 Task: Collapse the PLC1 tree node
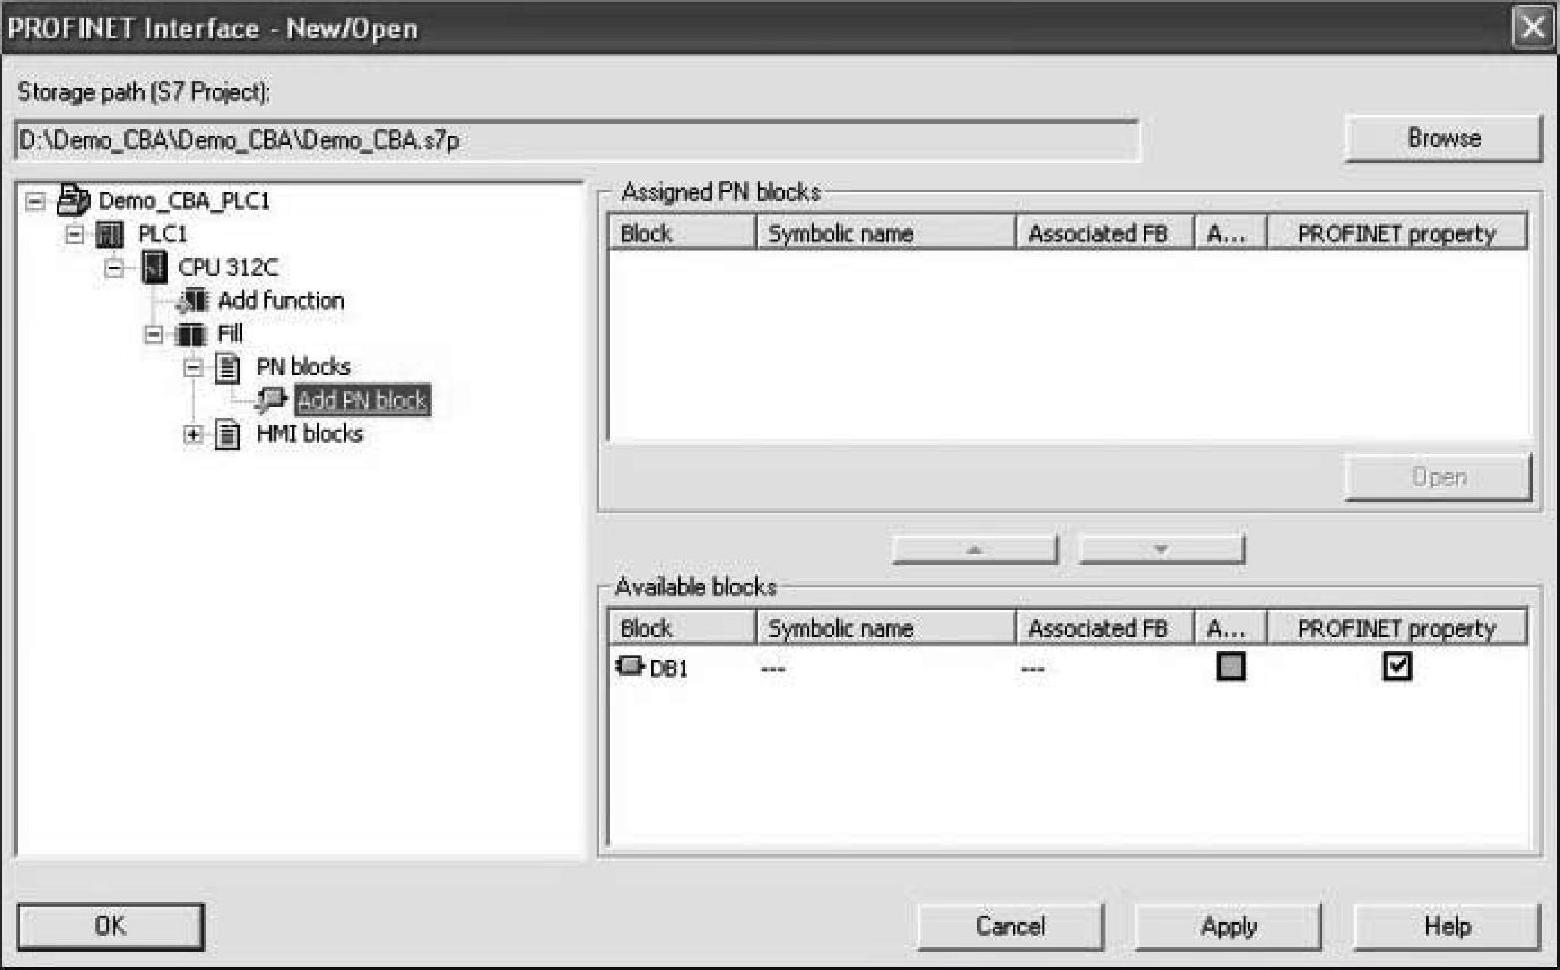pyautogui.click(x=75, y=235)
